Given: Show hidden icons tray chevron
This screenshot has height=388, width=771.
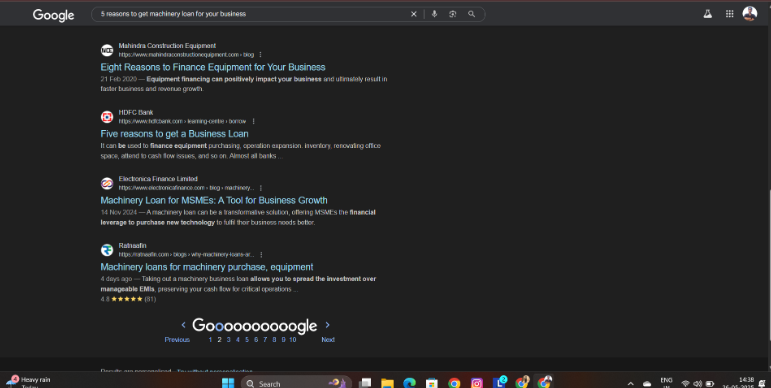Looking at the screenshot, I should coord(630,384).
